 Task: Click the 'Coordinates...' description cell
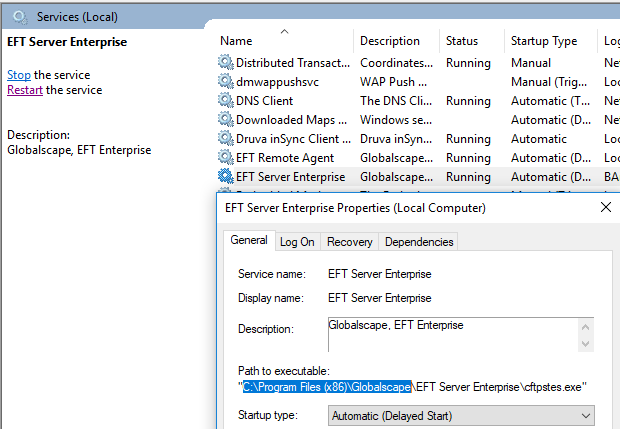[x=397, y=63]
